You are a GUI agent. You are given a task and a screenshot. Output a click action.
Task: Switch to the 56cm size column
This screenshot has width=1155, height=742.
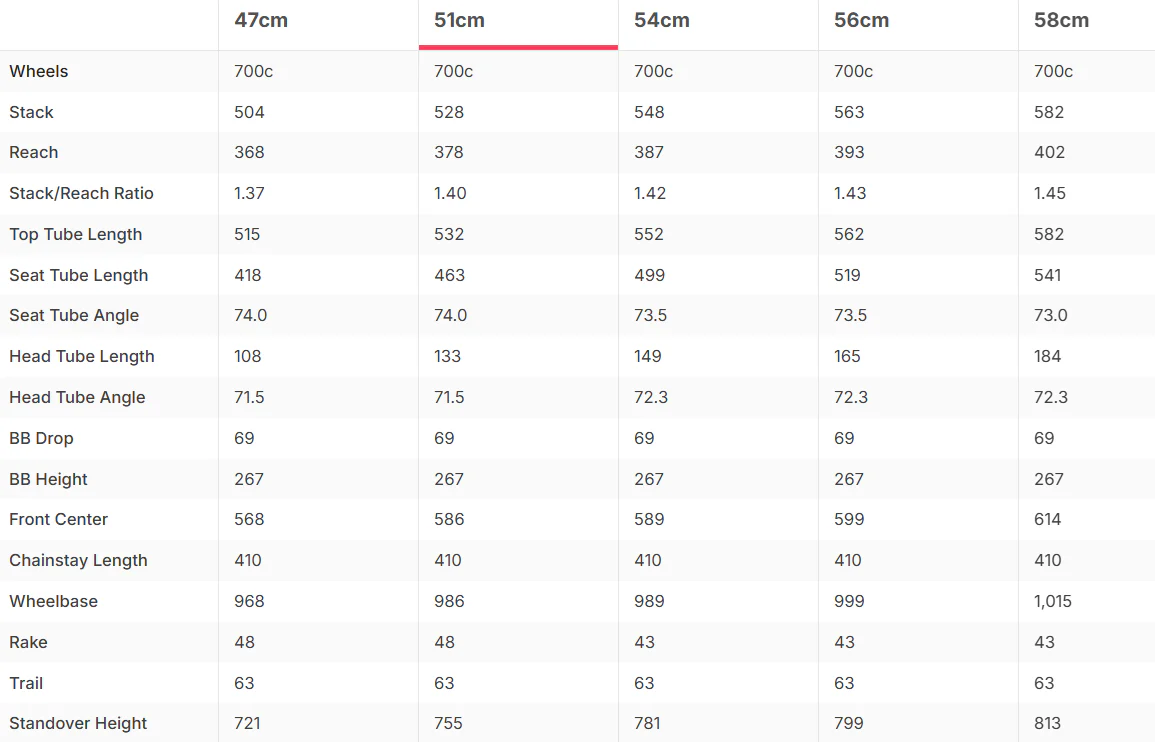click(861, 21)
